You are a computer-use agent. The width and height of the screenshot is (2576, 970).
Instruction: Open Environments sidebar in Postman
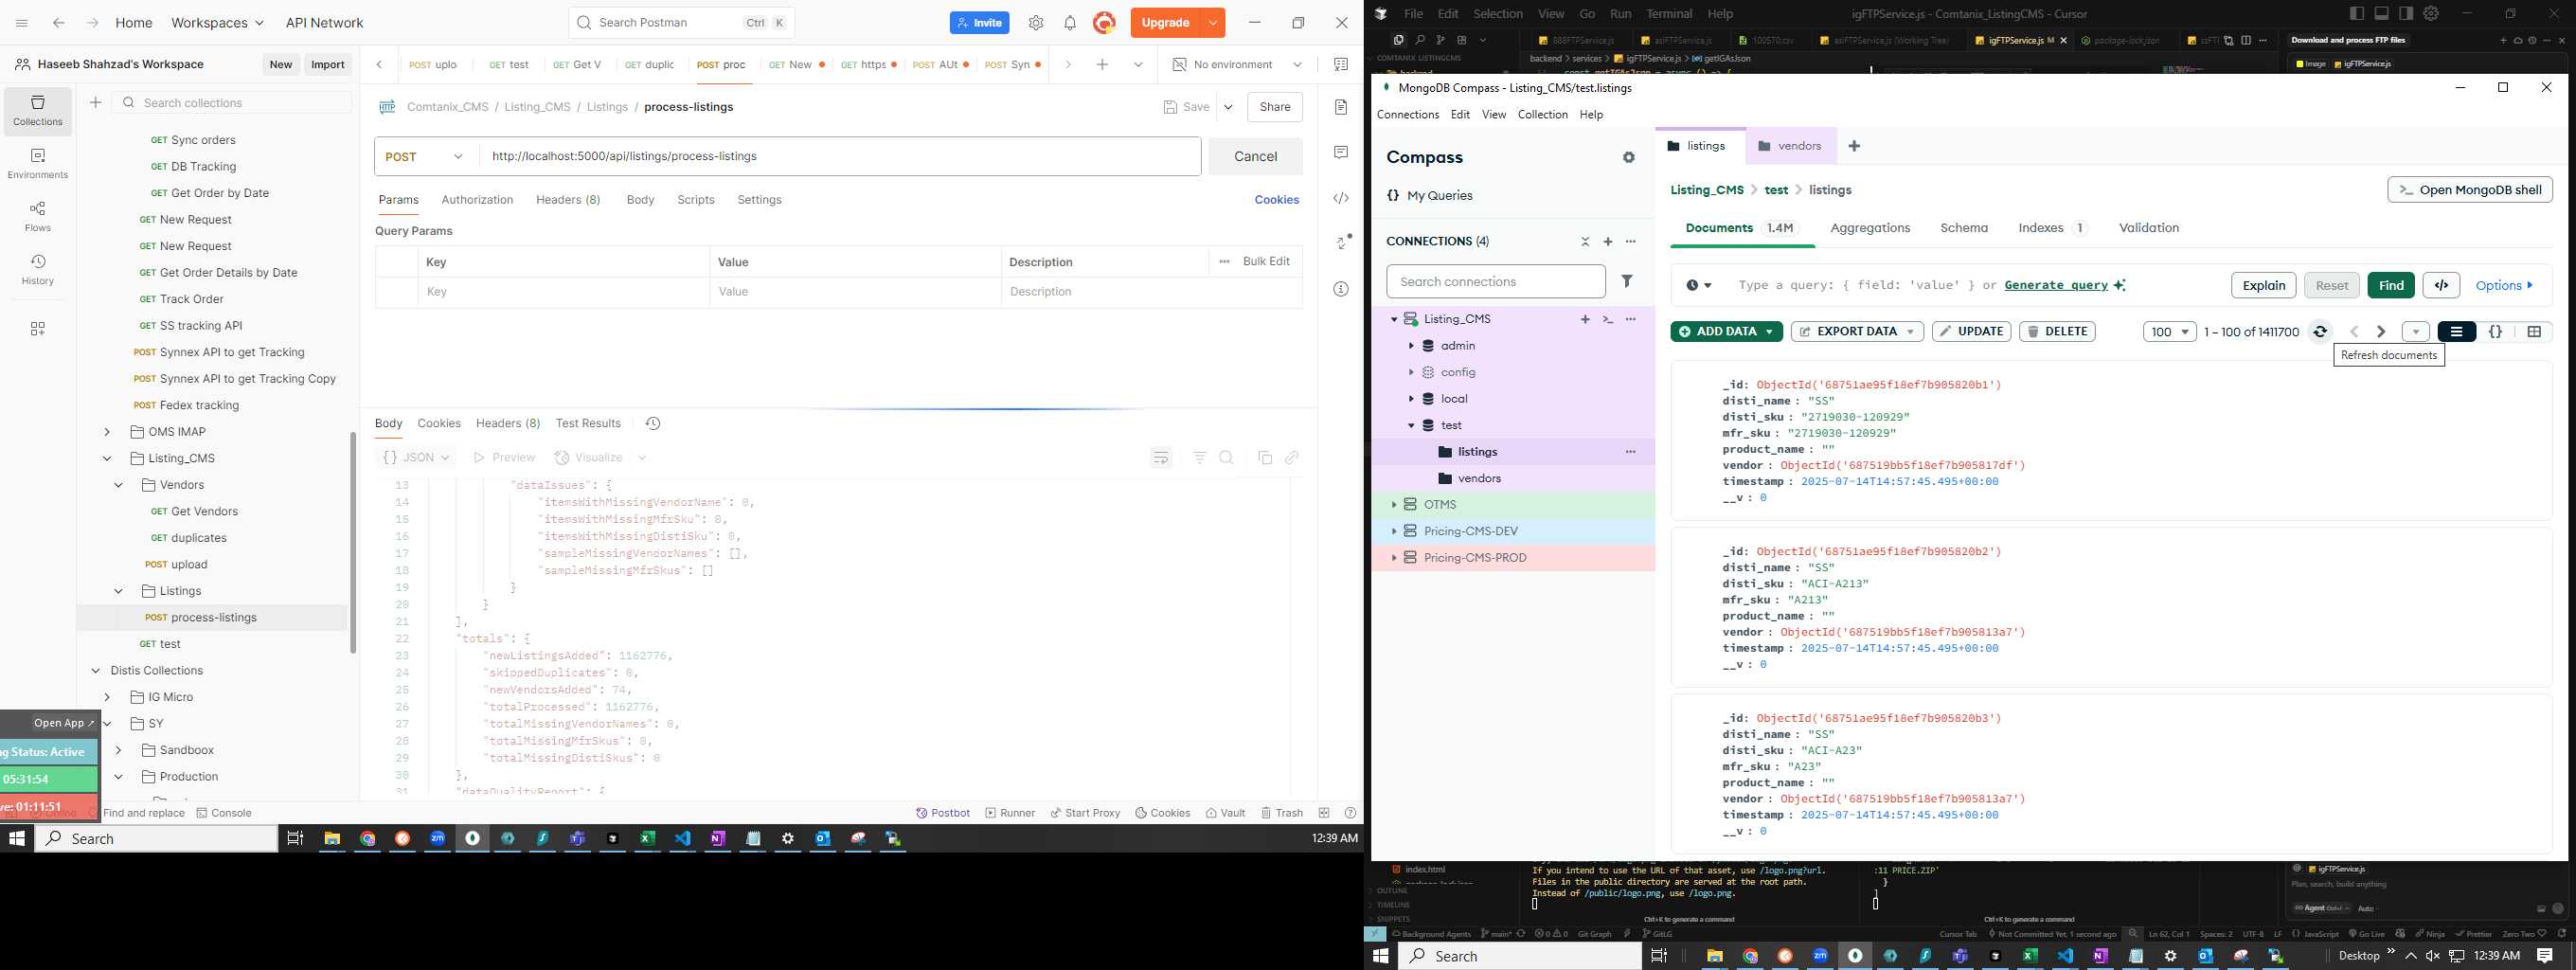point(38,164)
